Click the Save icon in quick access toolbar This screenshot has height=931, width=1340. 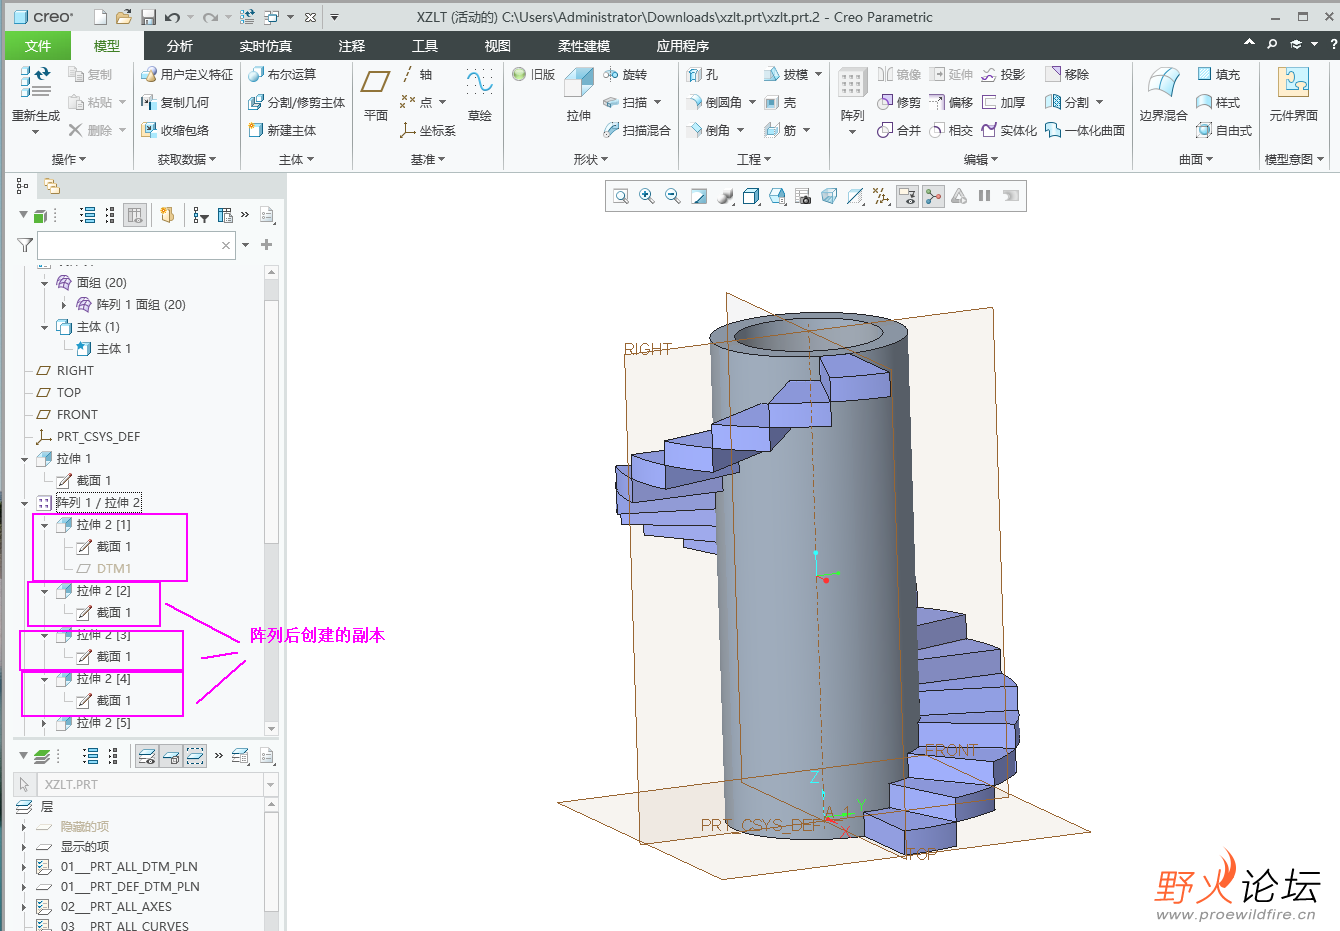(148, 17)
